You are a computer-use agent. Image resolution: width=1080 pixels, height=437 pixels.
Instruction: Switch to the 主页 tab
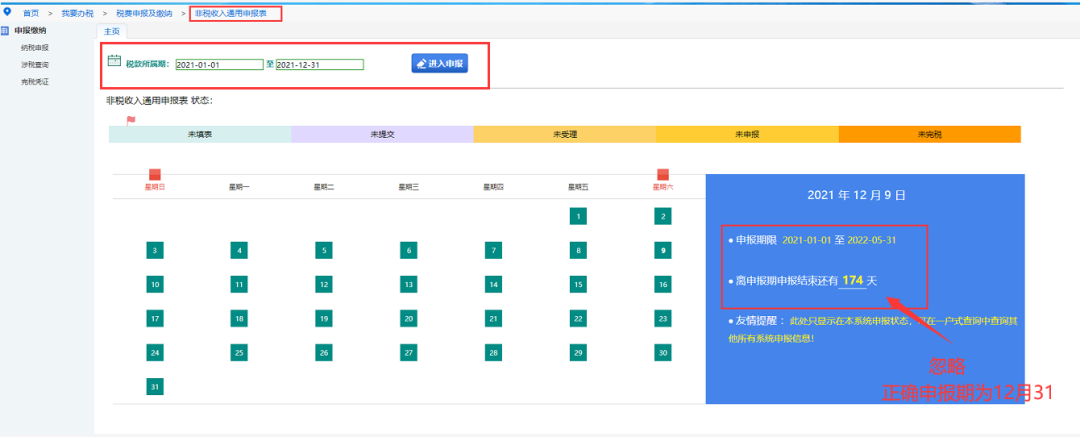(x=112, y=31)
